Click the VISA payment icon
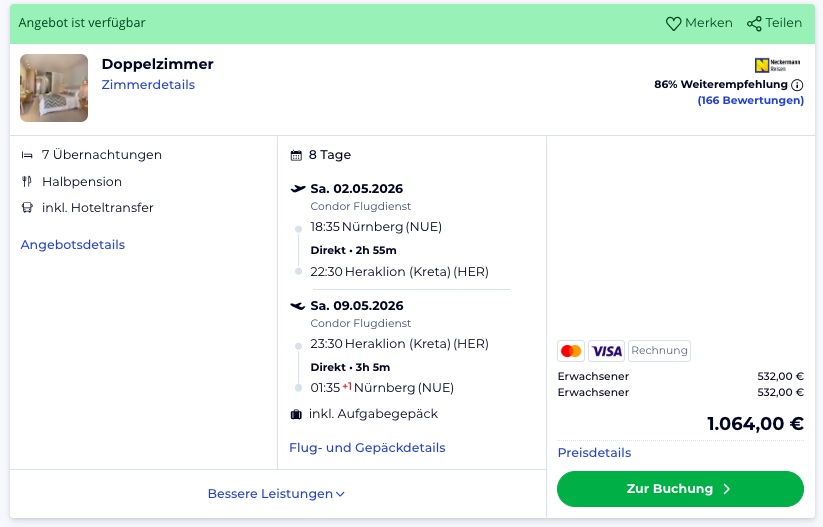Screen dimensions: 823x527 [607, 351]
